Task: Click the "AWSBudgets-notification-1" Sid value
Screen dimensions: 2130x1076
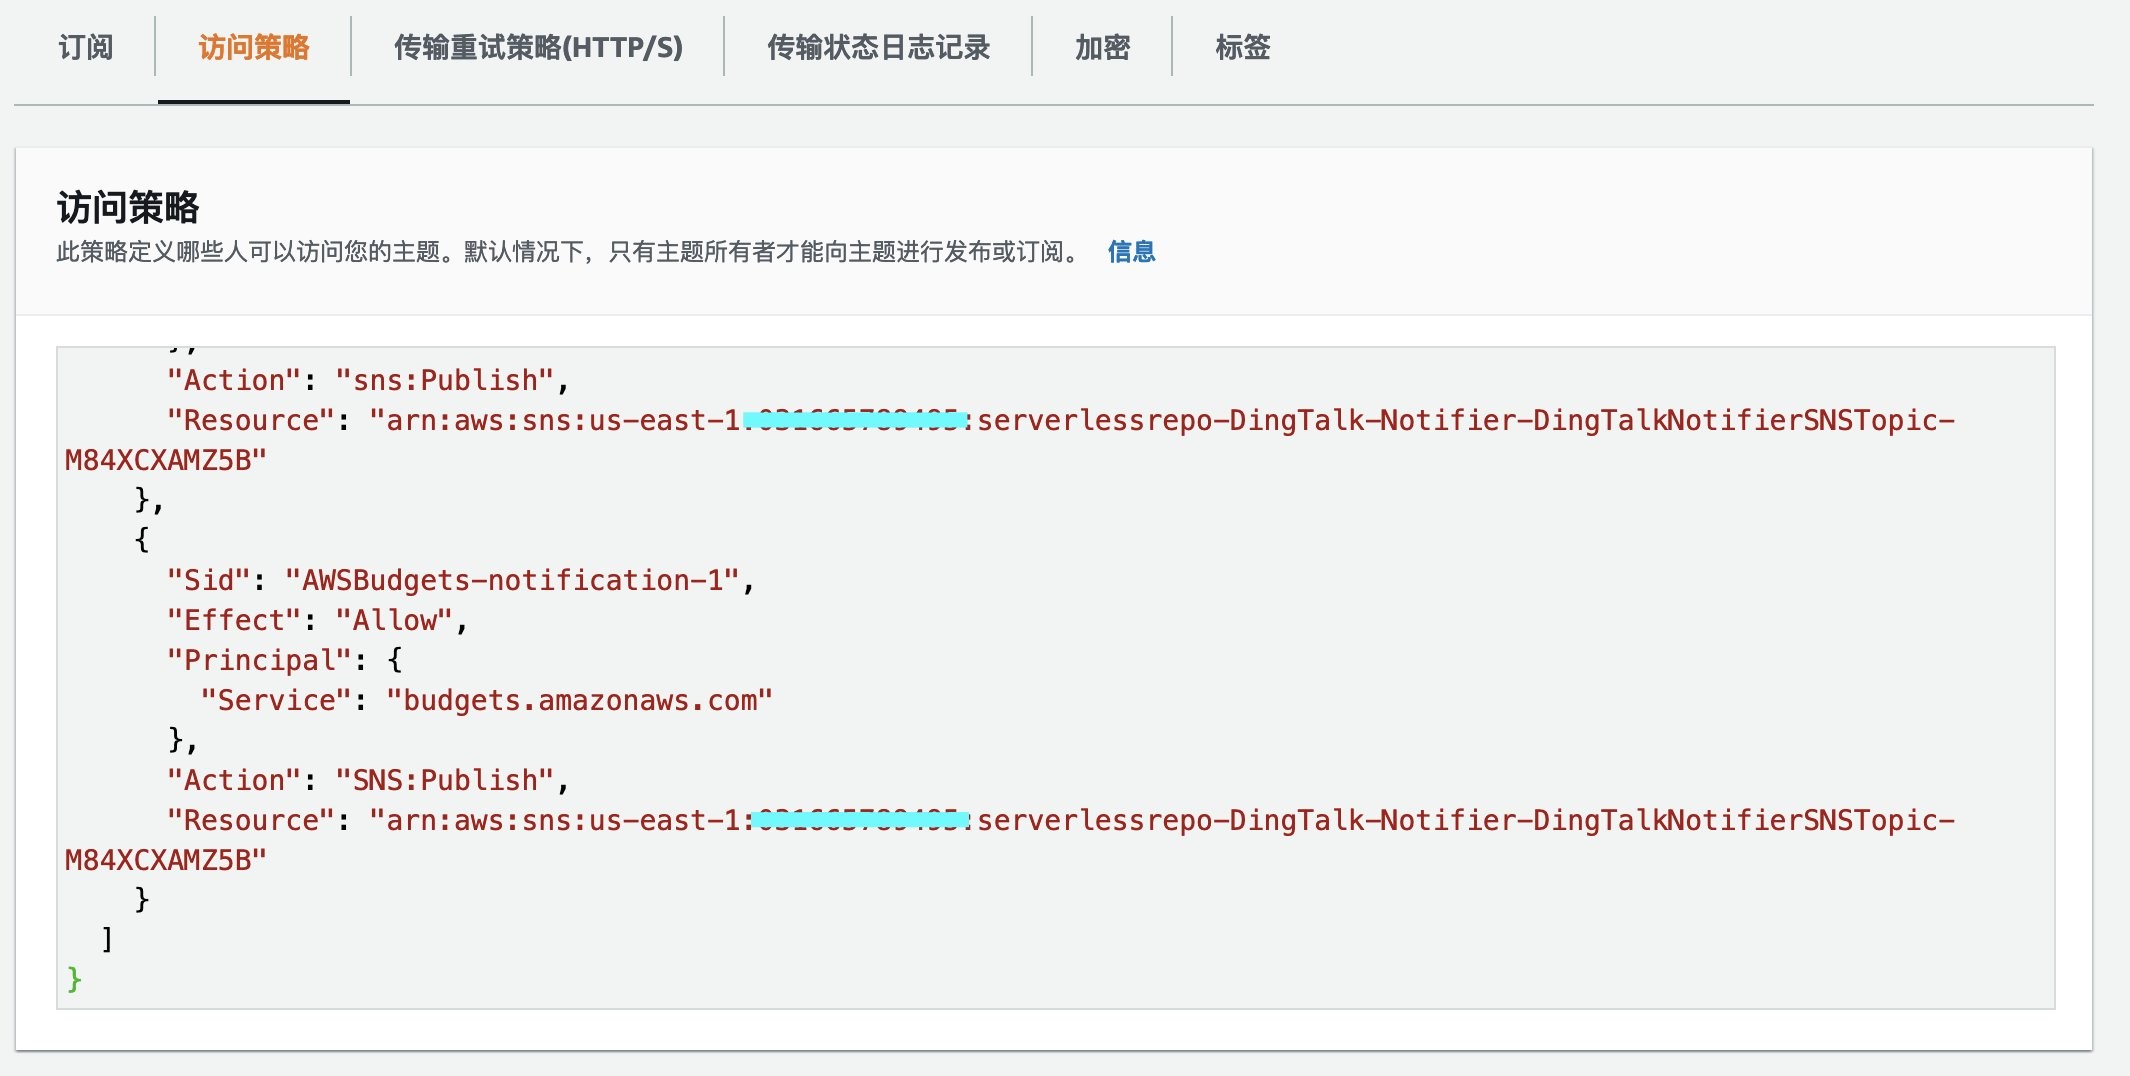Action: click(512, 581)
